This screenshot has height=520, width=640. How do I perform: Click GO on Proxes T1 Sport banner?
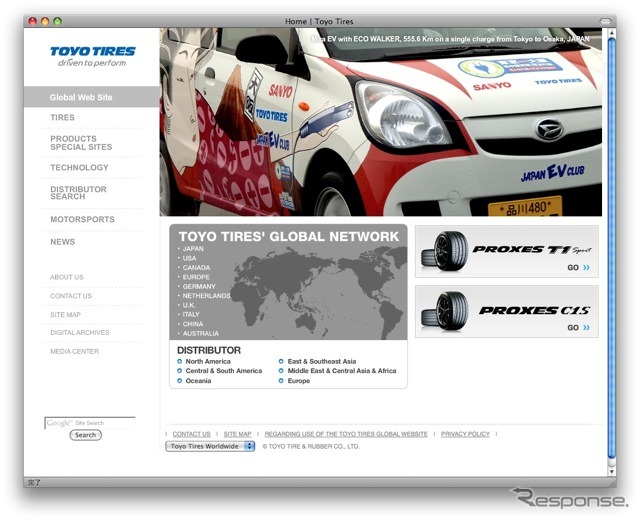tap(578, 268)
